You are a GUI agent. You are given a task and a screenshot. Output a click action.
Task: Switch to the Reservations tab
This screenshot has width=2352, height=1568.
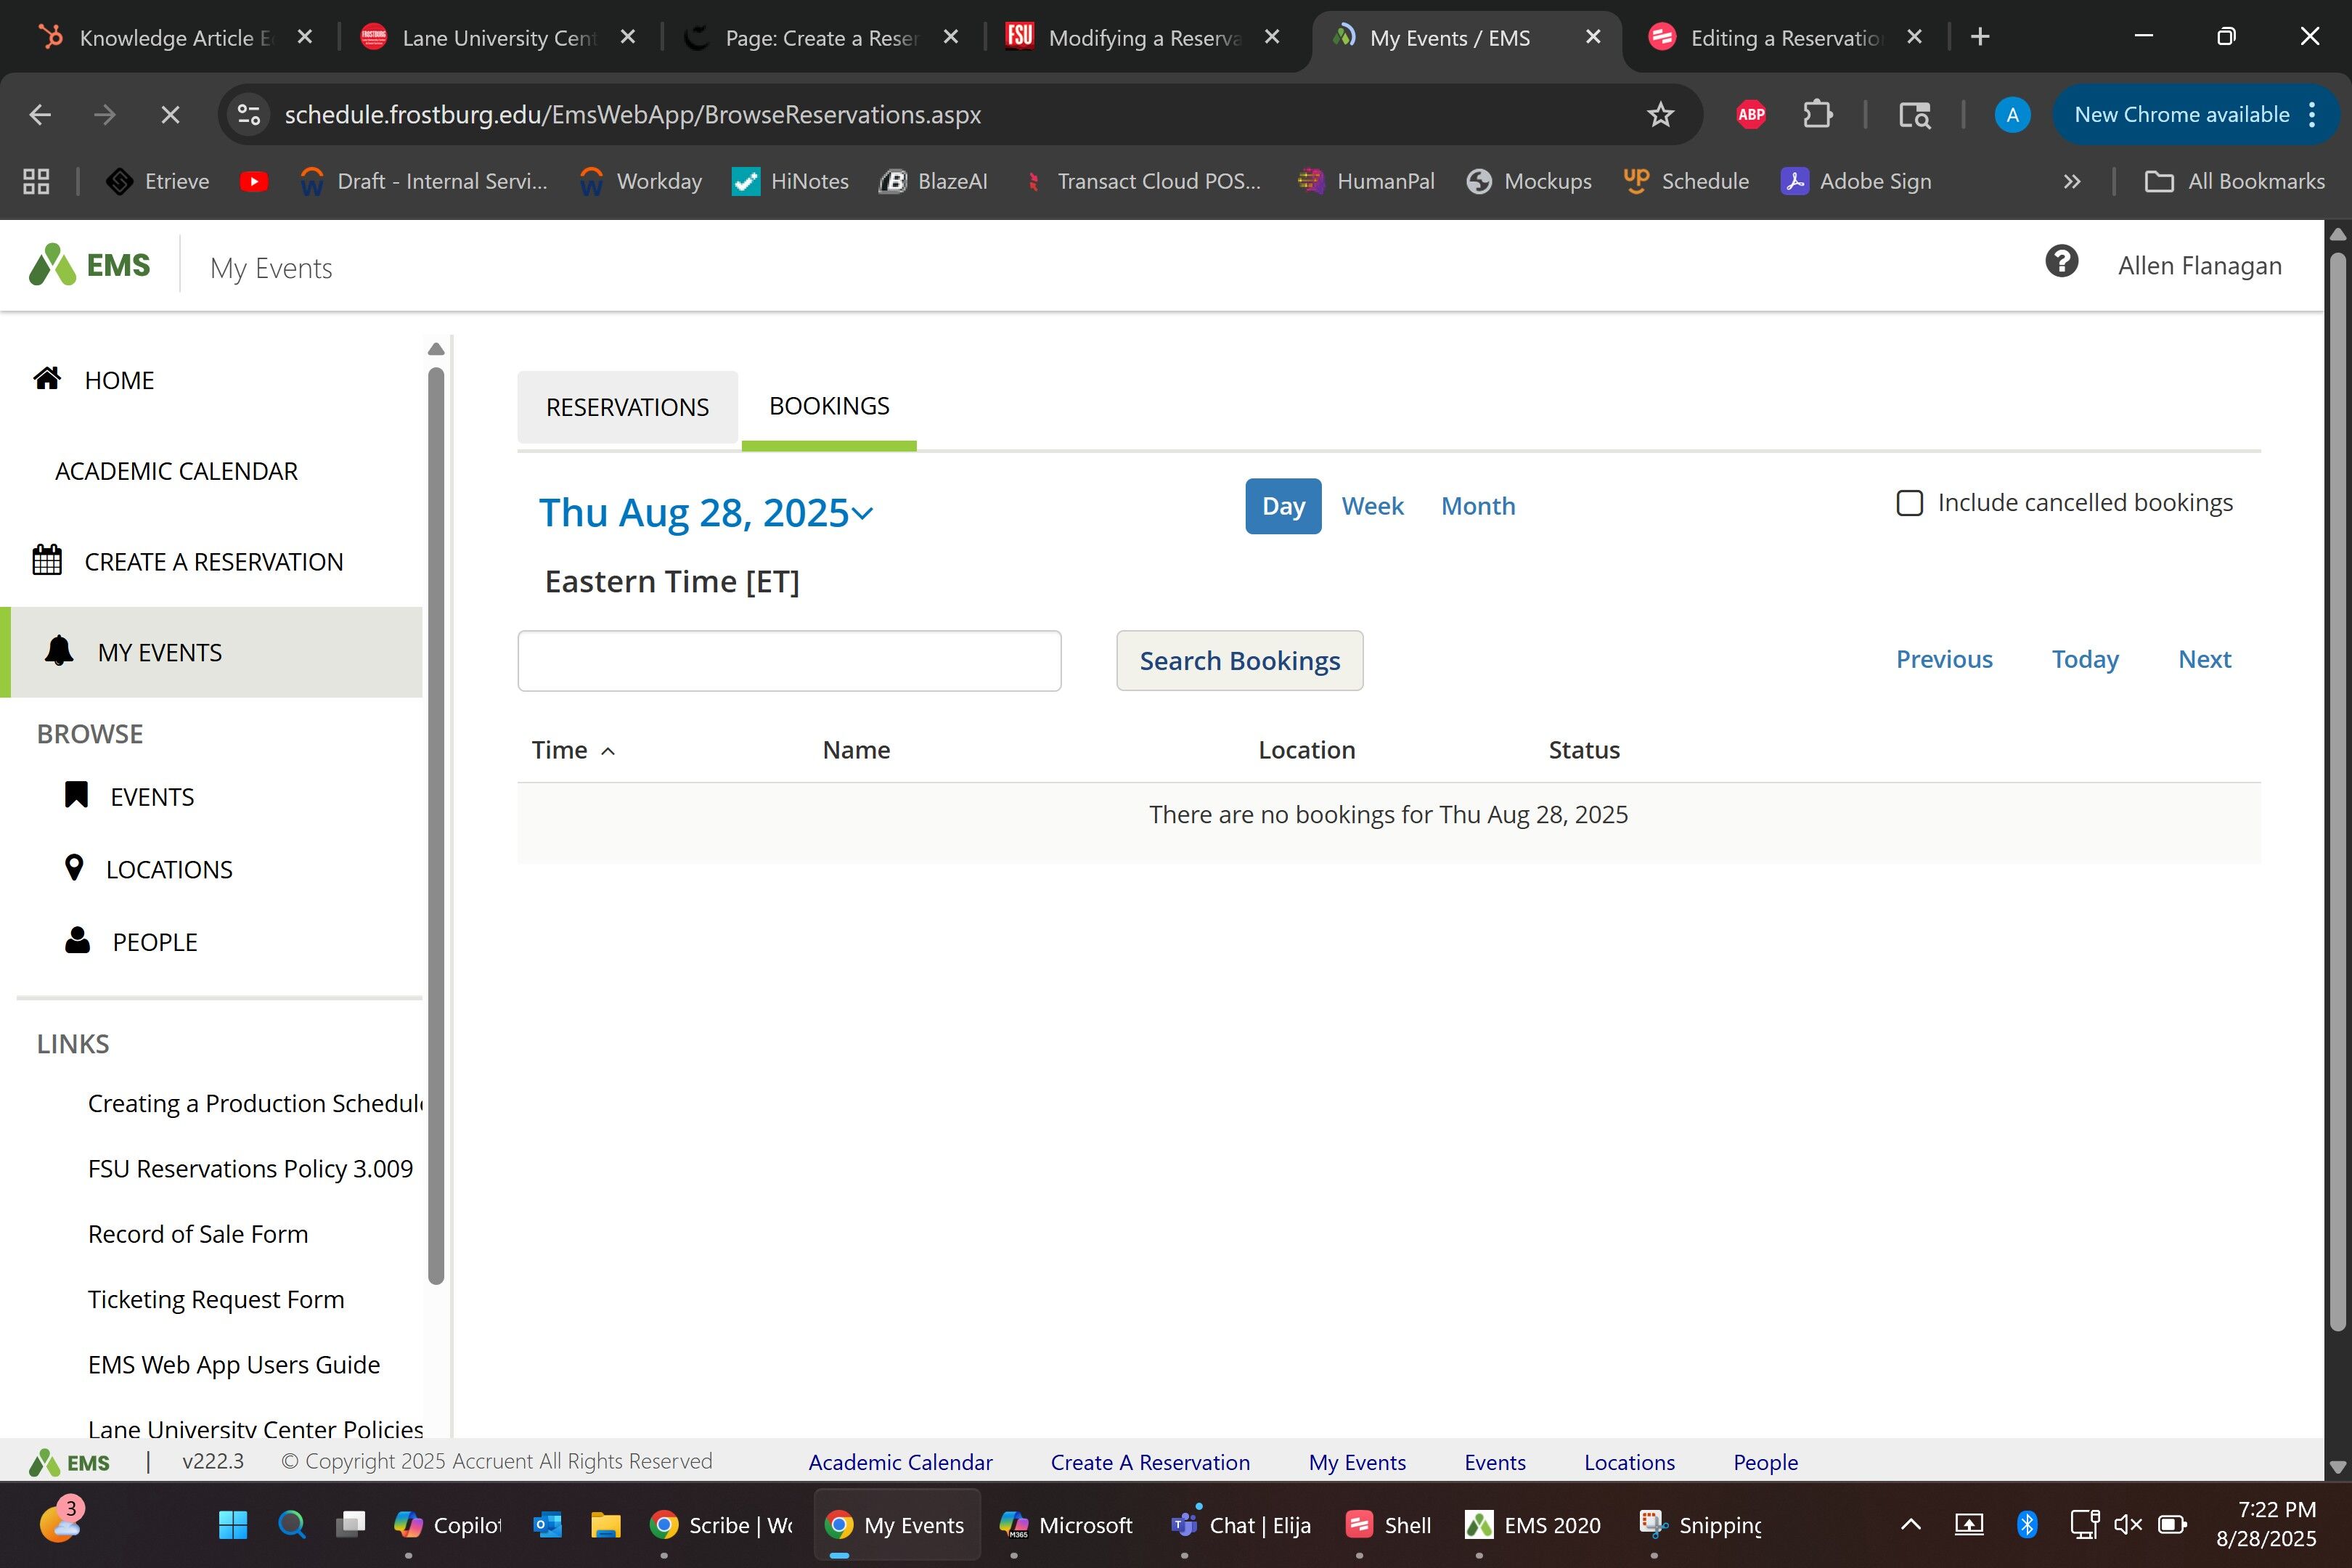pyautogui.click(x=627, y=407)
